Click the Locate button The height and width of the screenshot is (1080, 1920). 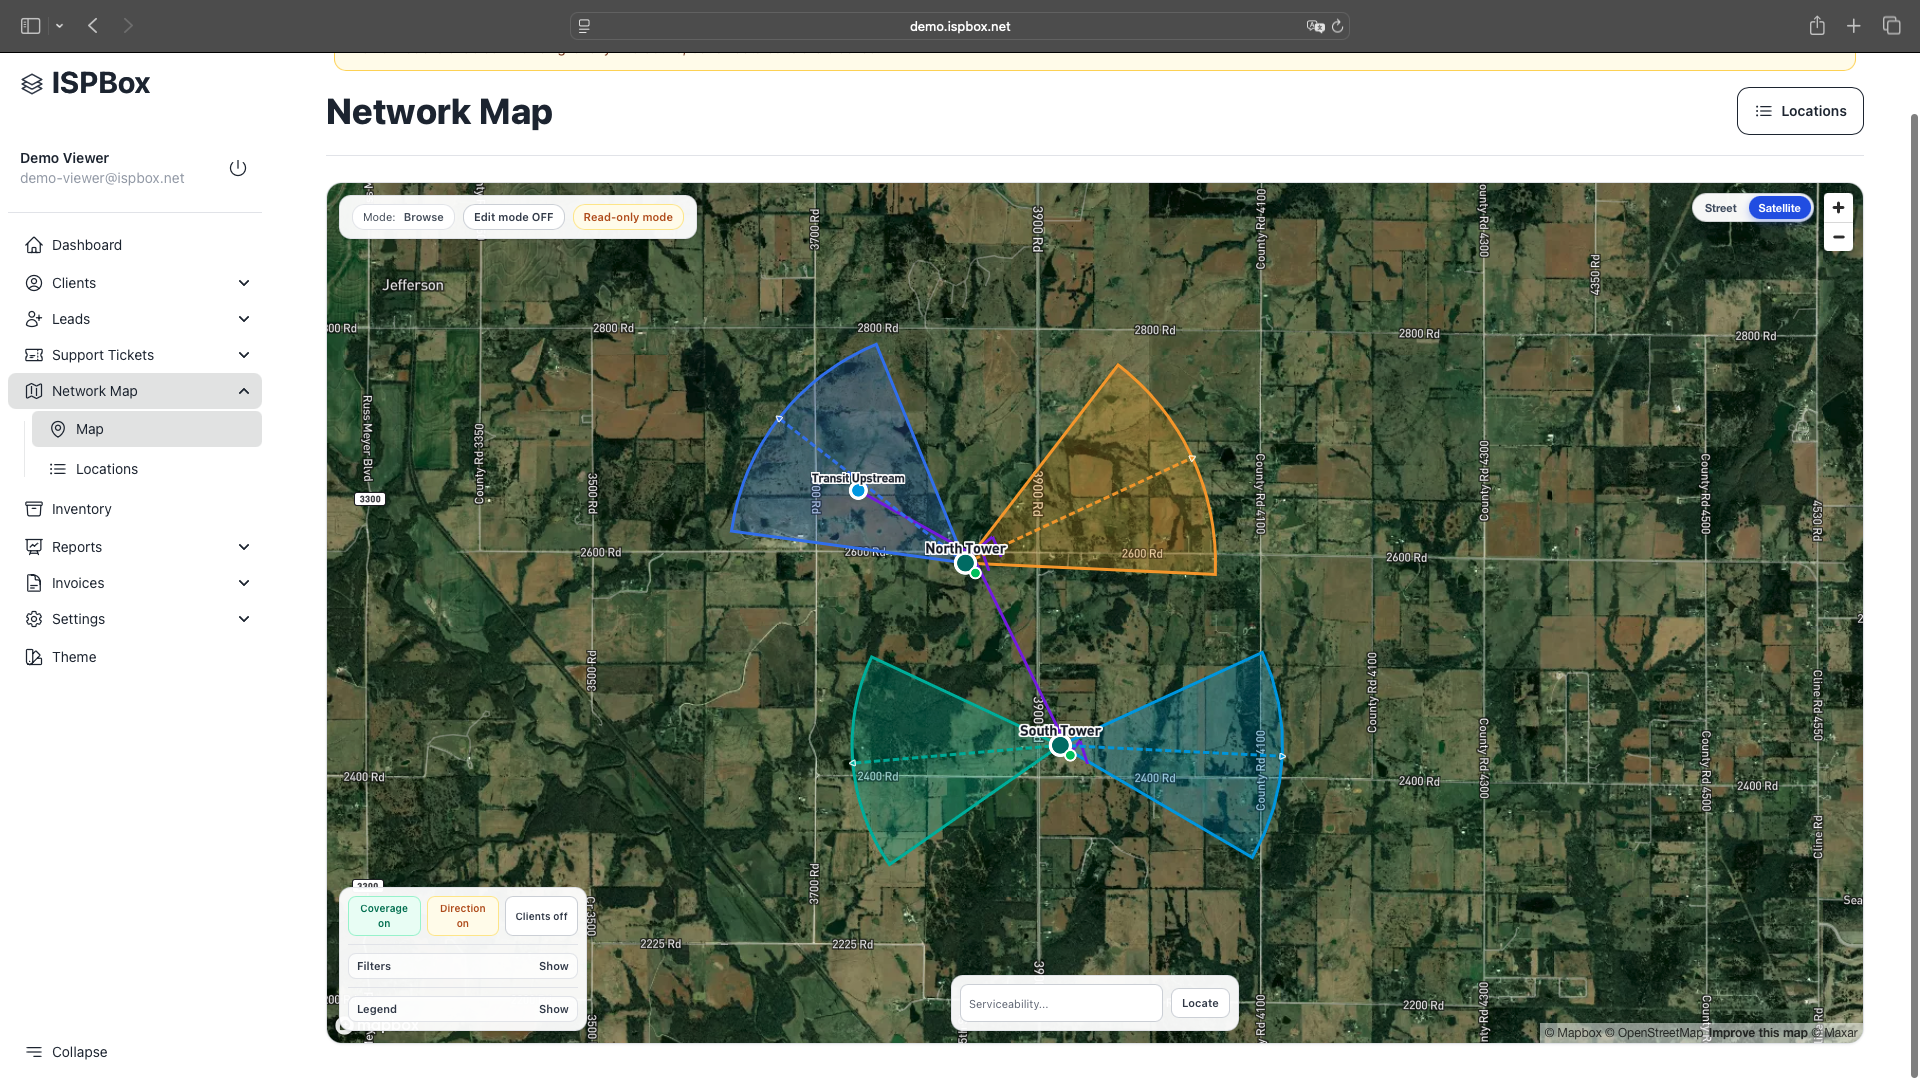[x=1199, y=1002]
